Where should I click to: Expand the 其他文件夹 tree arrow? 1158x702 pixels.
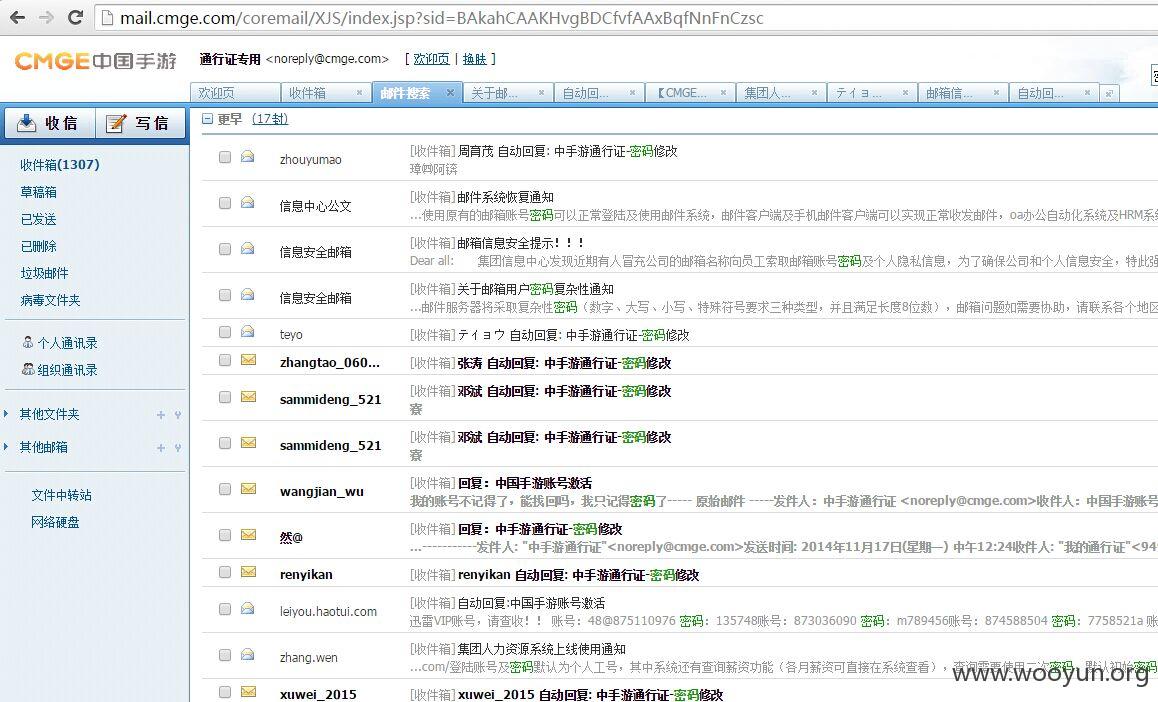pyautogui.click(x=7, y=414)
